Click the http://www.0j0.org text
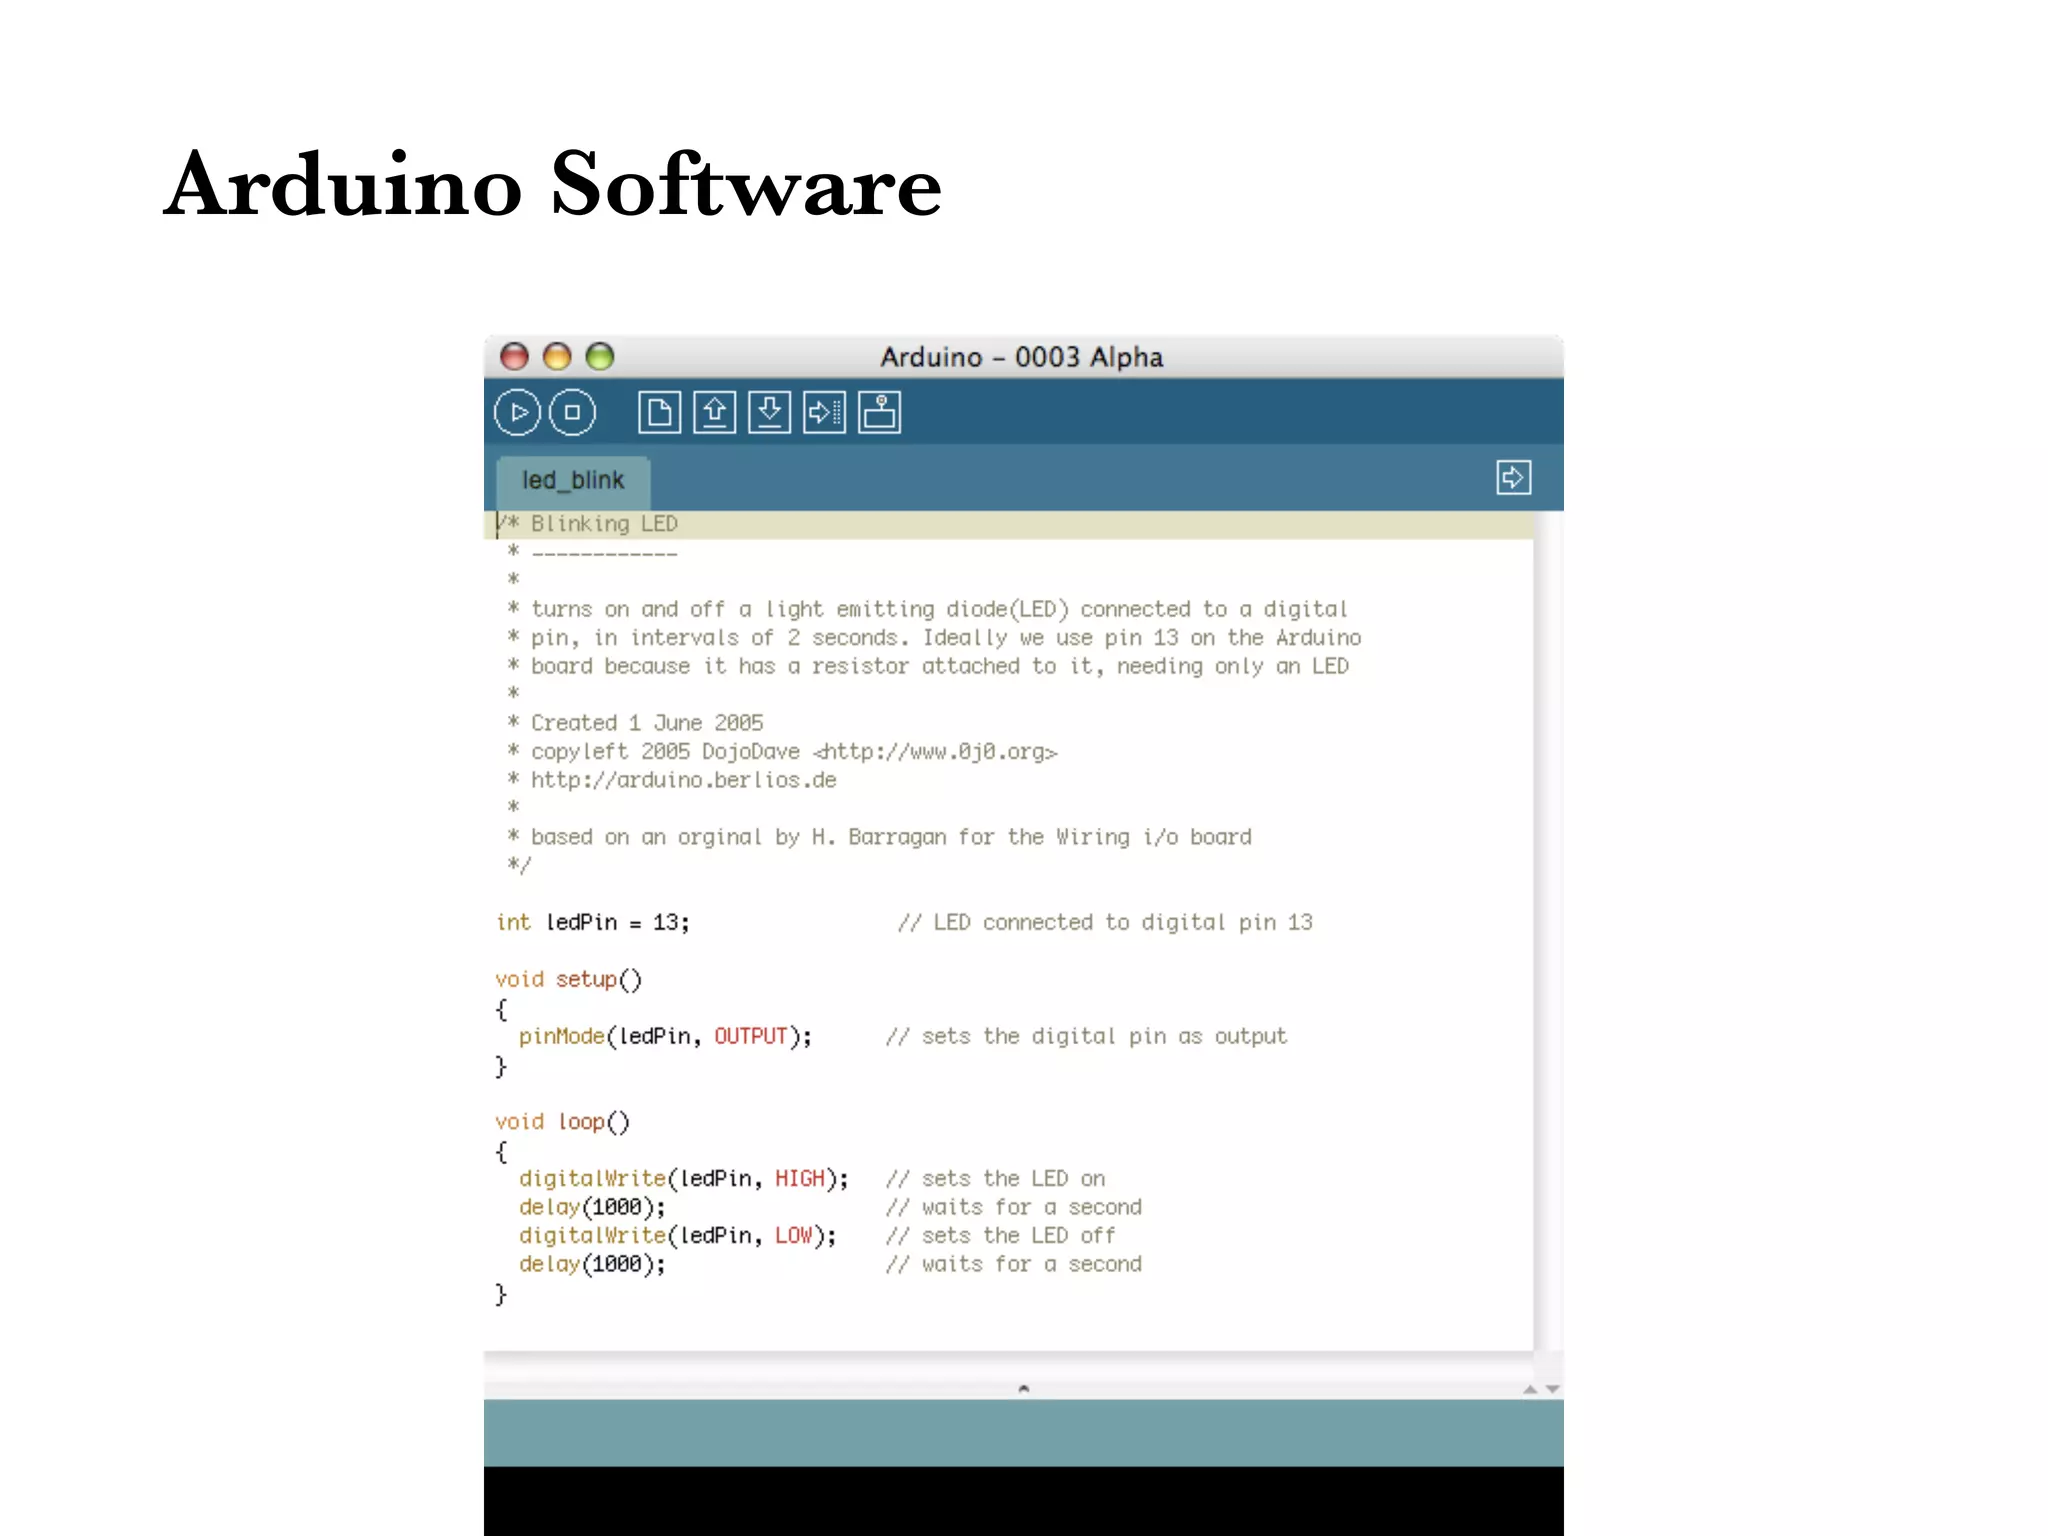Image resolution: width=2048 pixels, height=1536 pixels. coord(936,751)
